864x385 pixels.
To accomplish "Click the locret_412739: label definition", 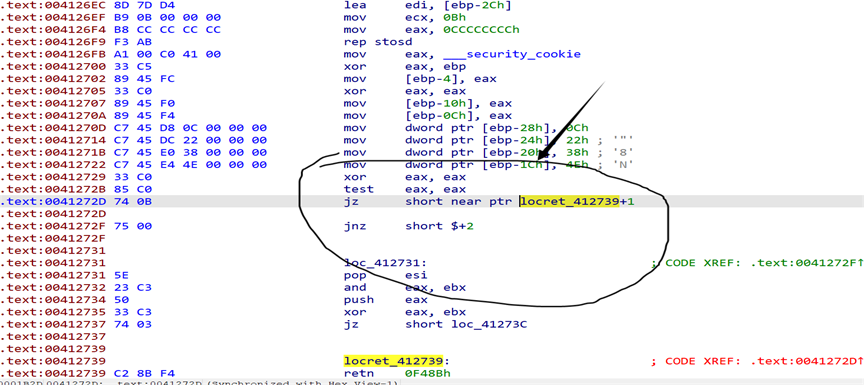I will (394, 361).
